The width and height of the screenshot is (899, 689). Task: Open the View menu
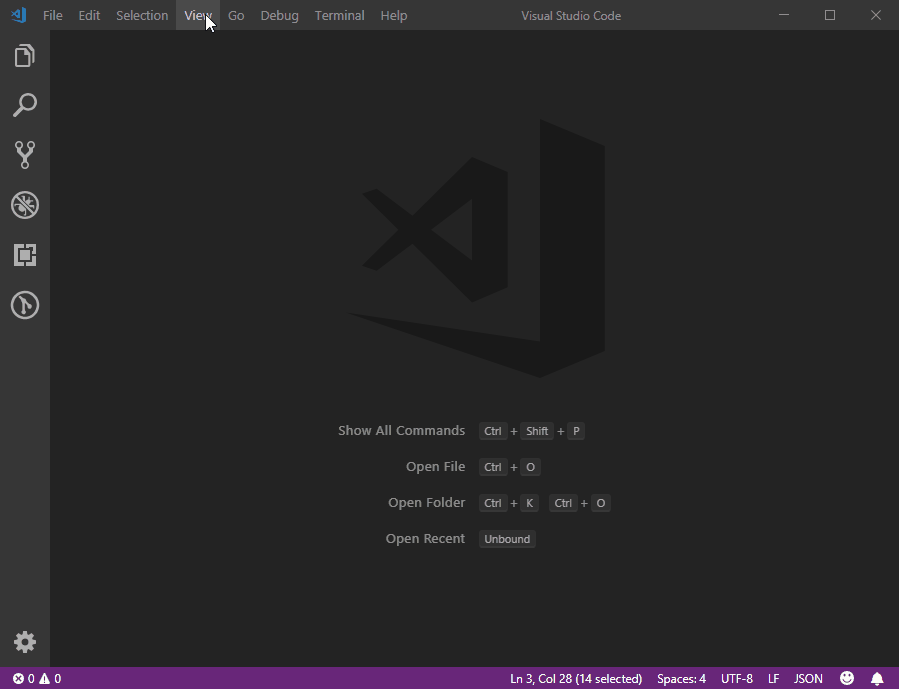(x=197, y=15)
